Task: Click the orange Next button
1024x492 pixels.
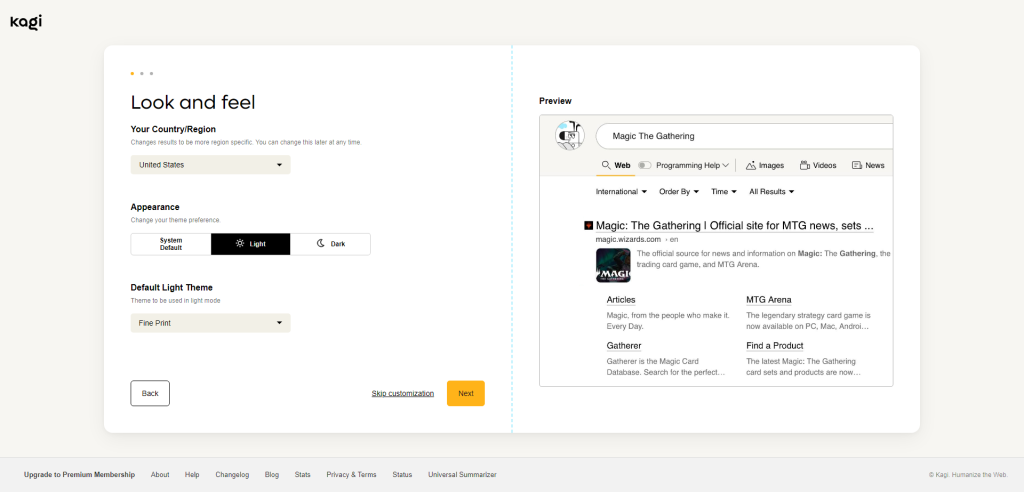Action: point(465,393)
